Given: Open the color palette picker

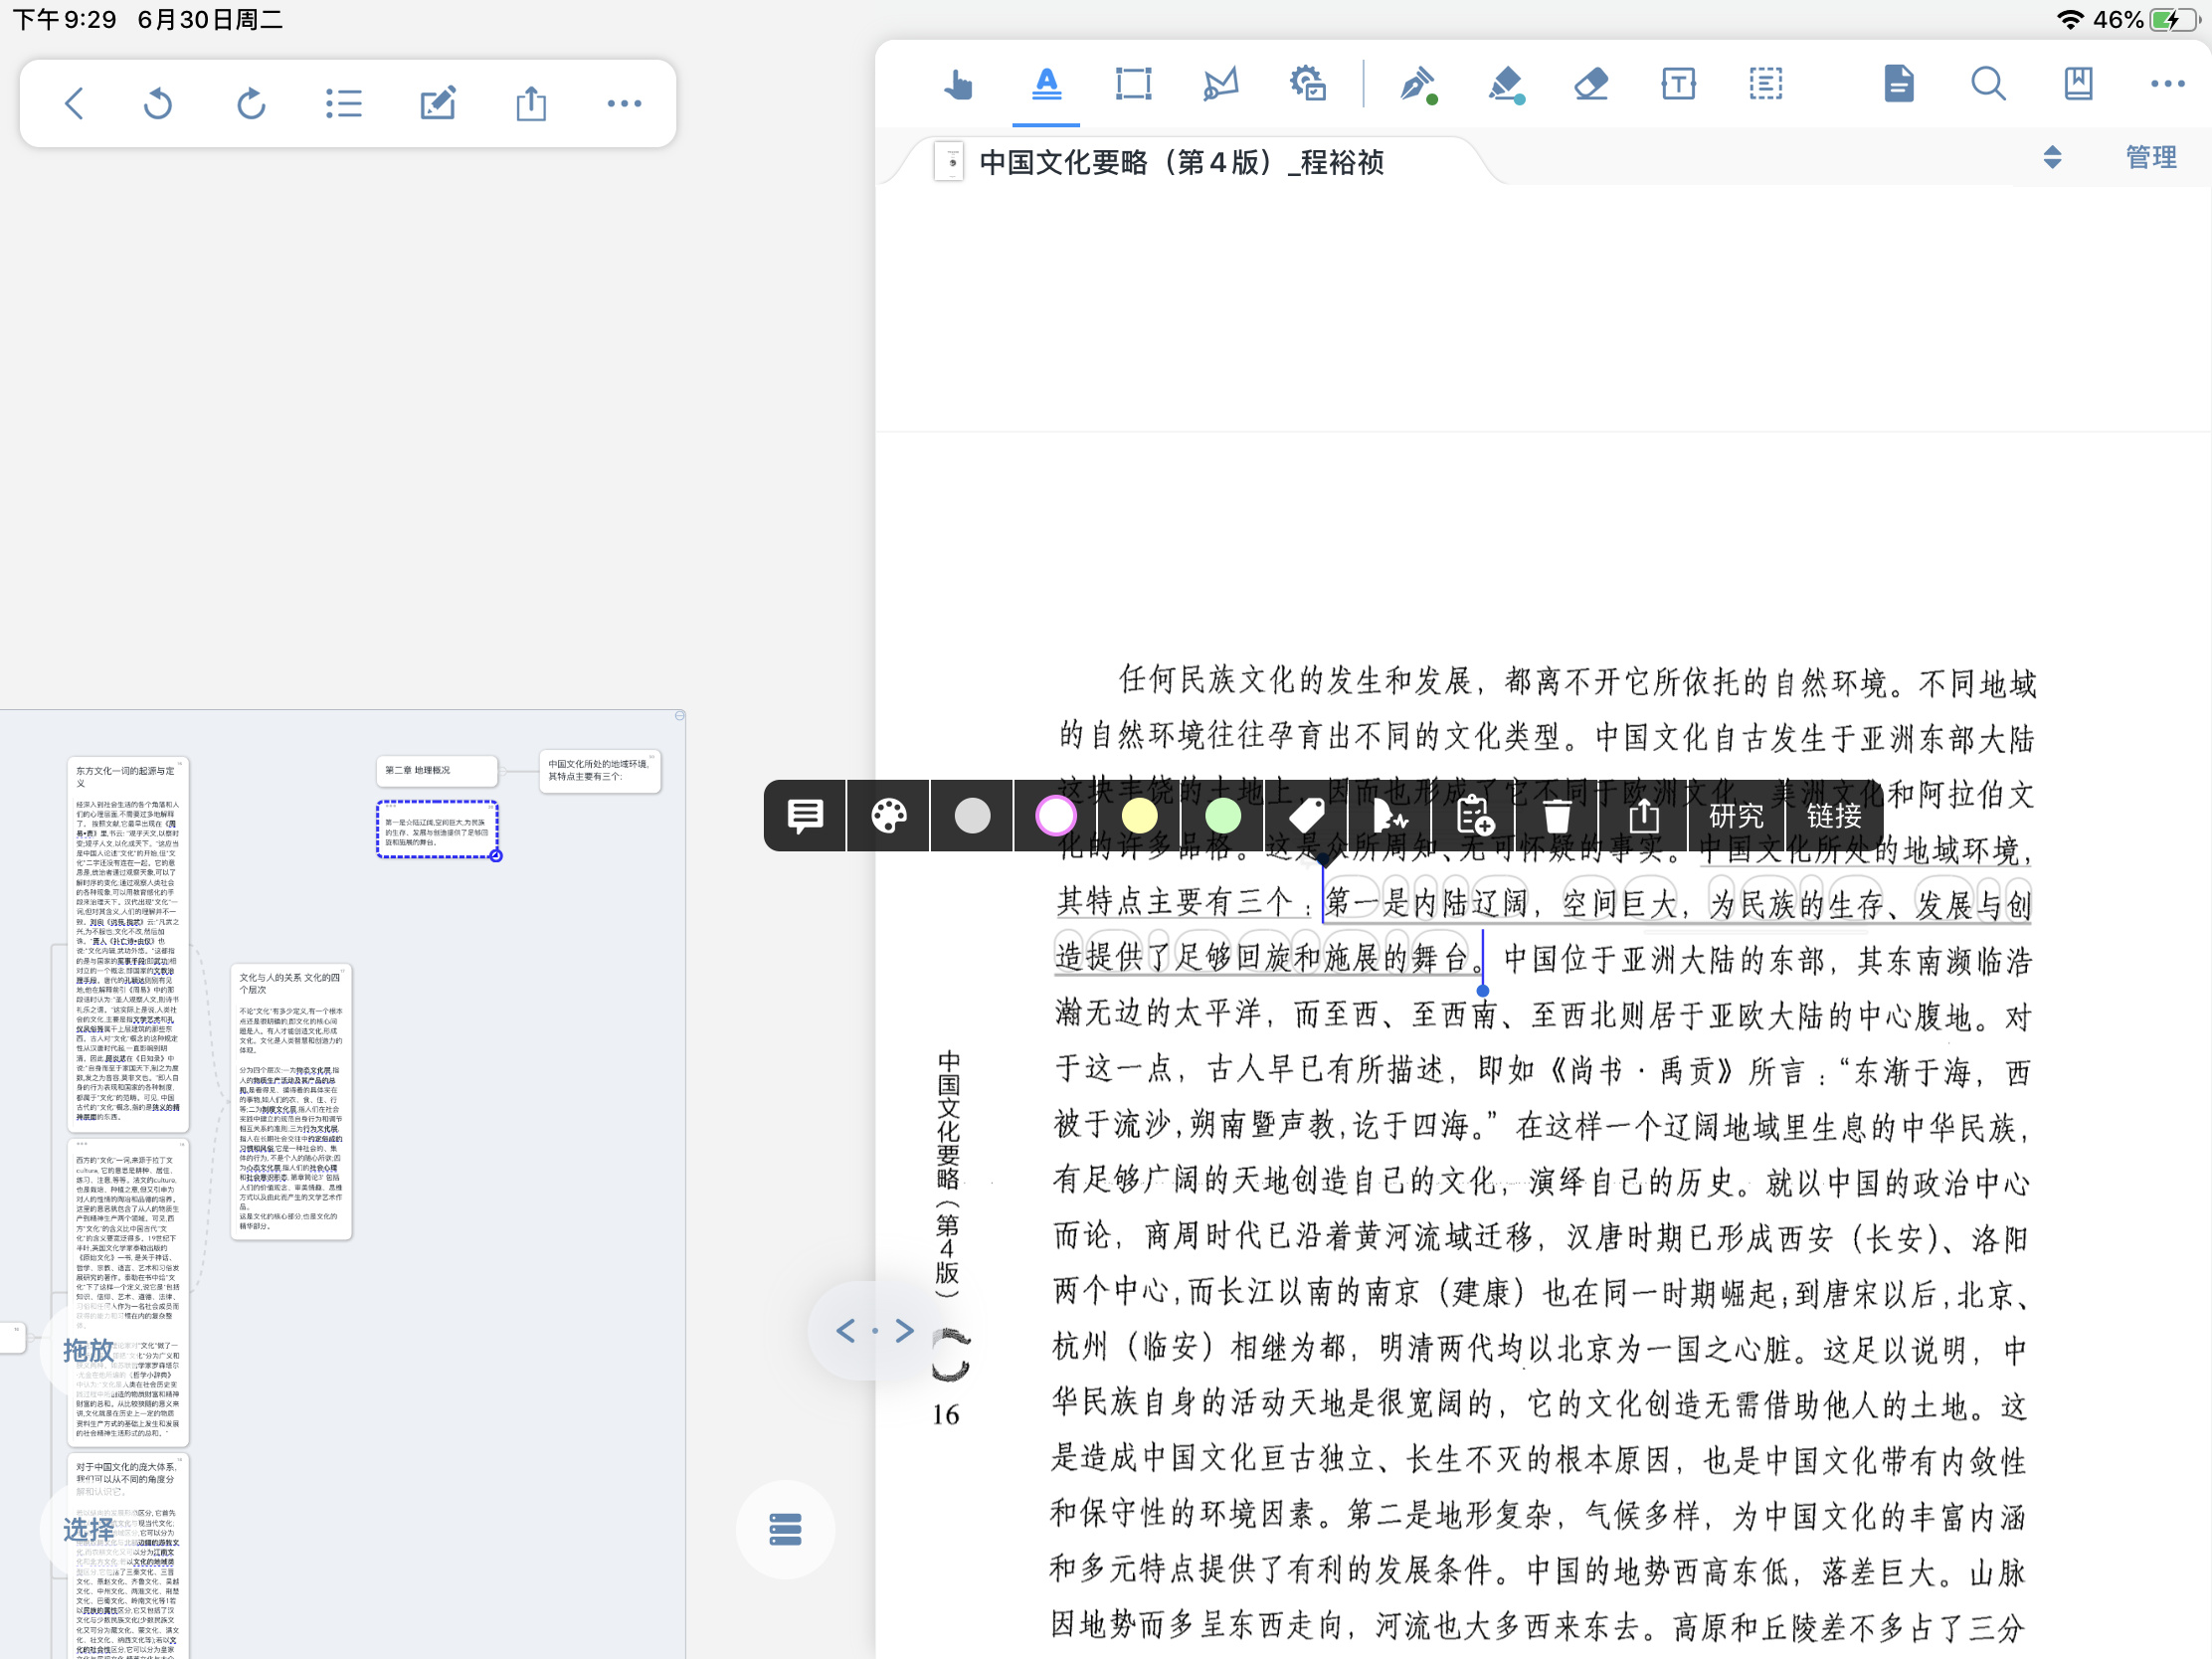Looking at the screenshot, I should [x=889, y=816].
